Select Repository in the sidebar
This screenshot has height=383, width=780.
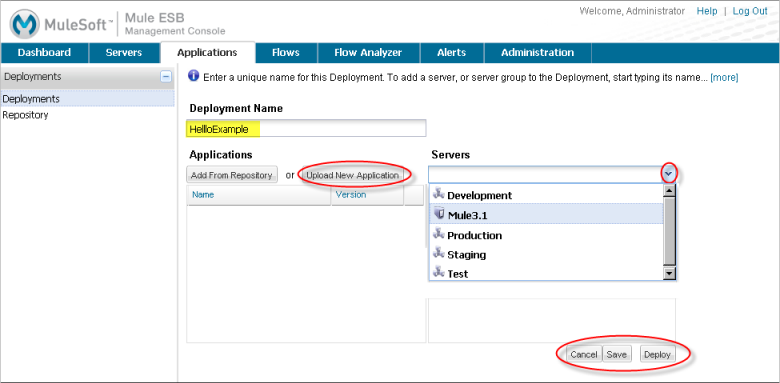25,115
